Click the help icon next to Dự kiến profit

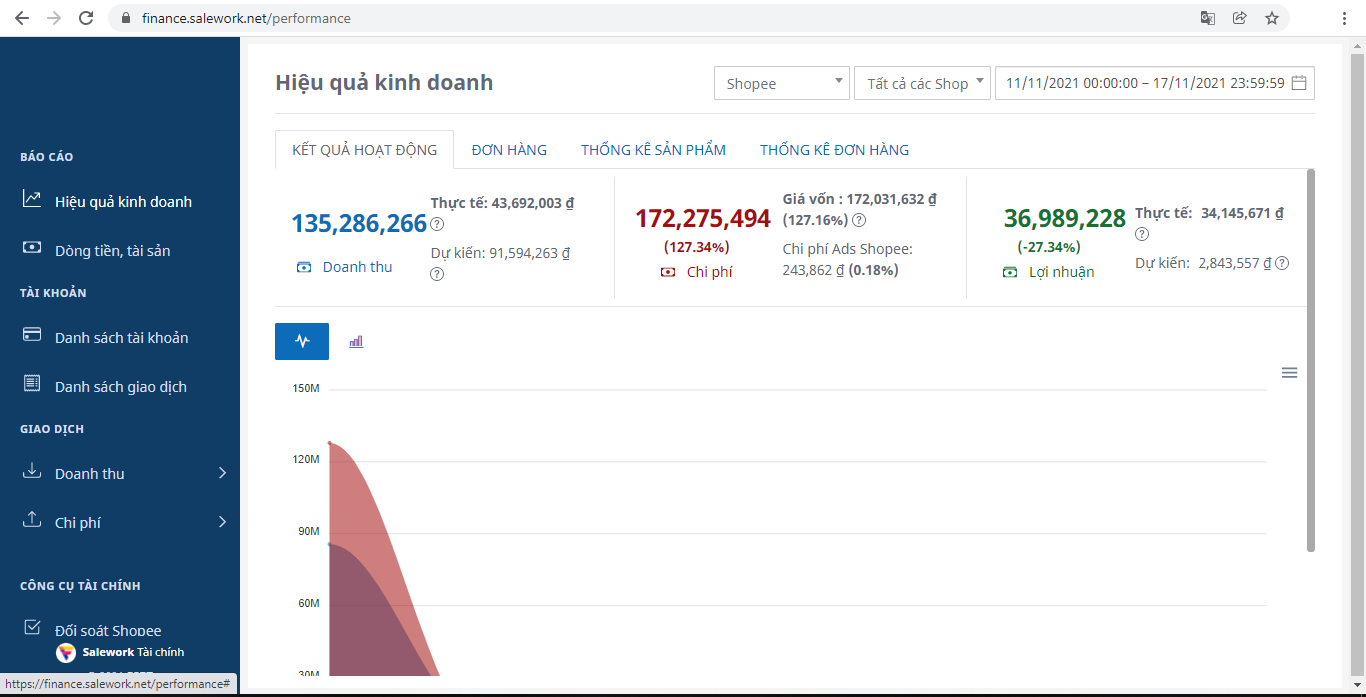[x=1282, y=264]
